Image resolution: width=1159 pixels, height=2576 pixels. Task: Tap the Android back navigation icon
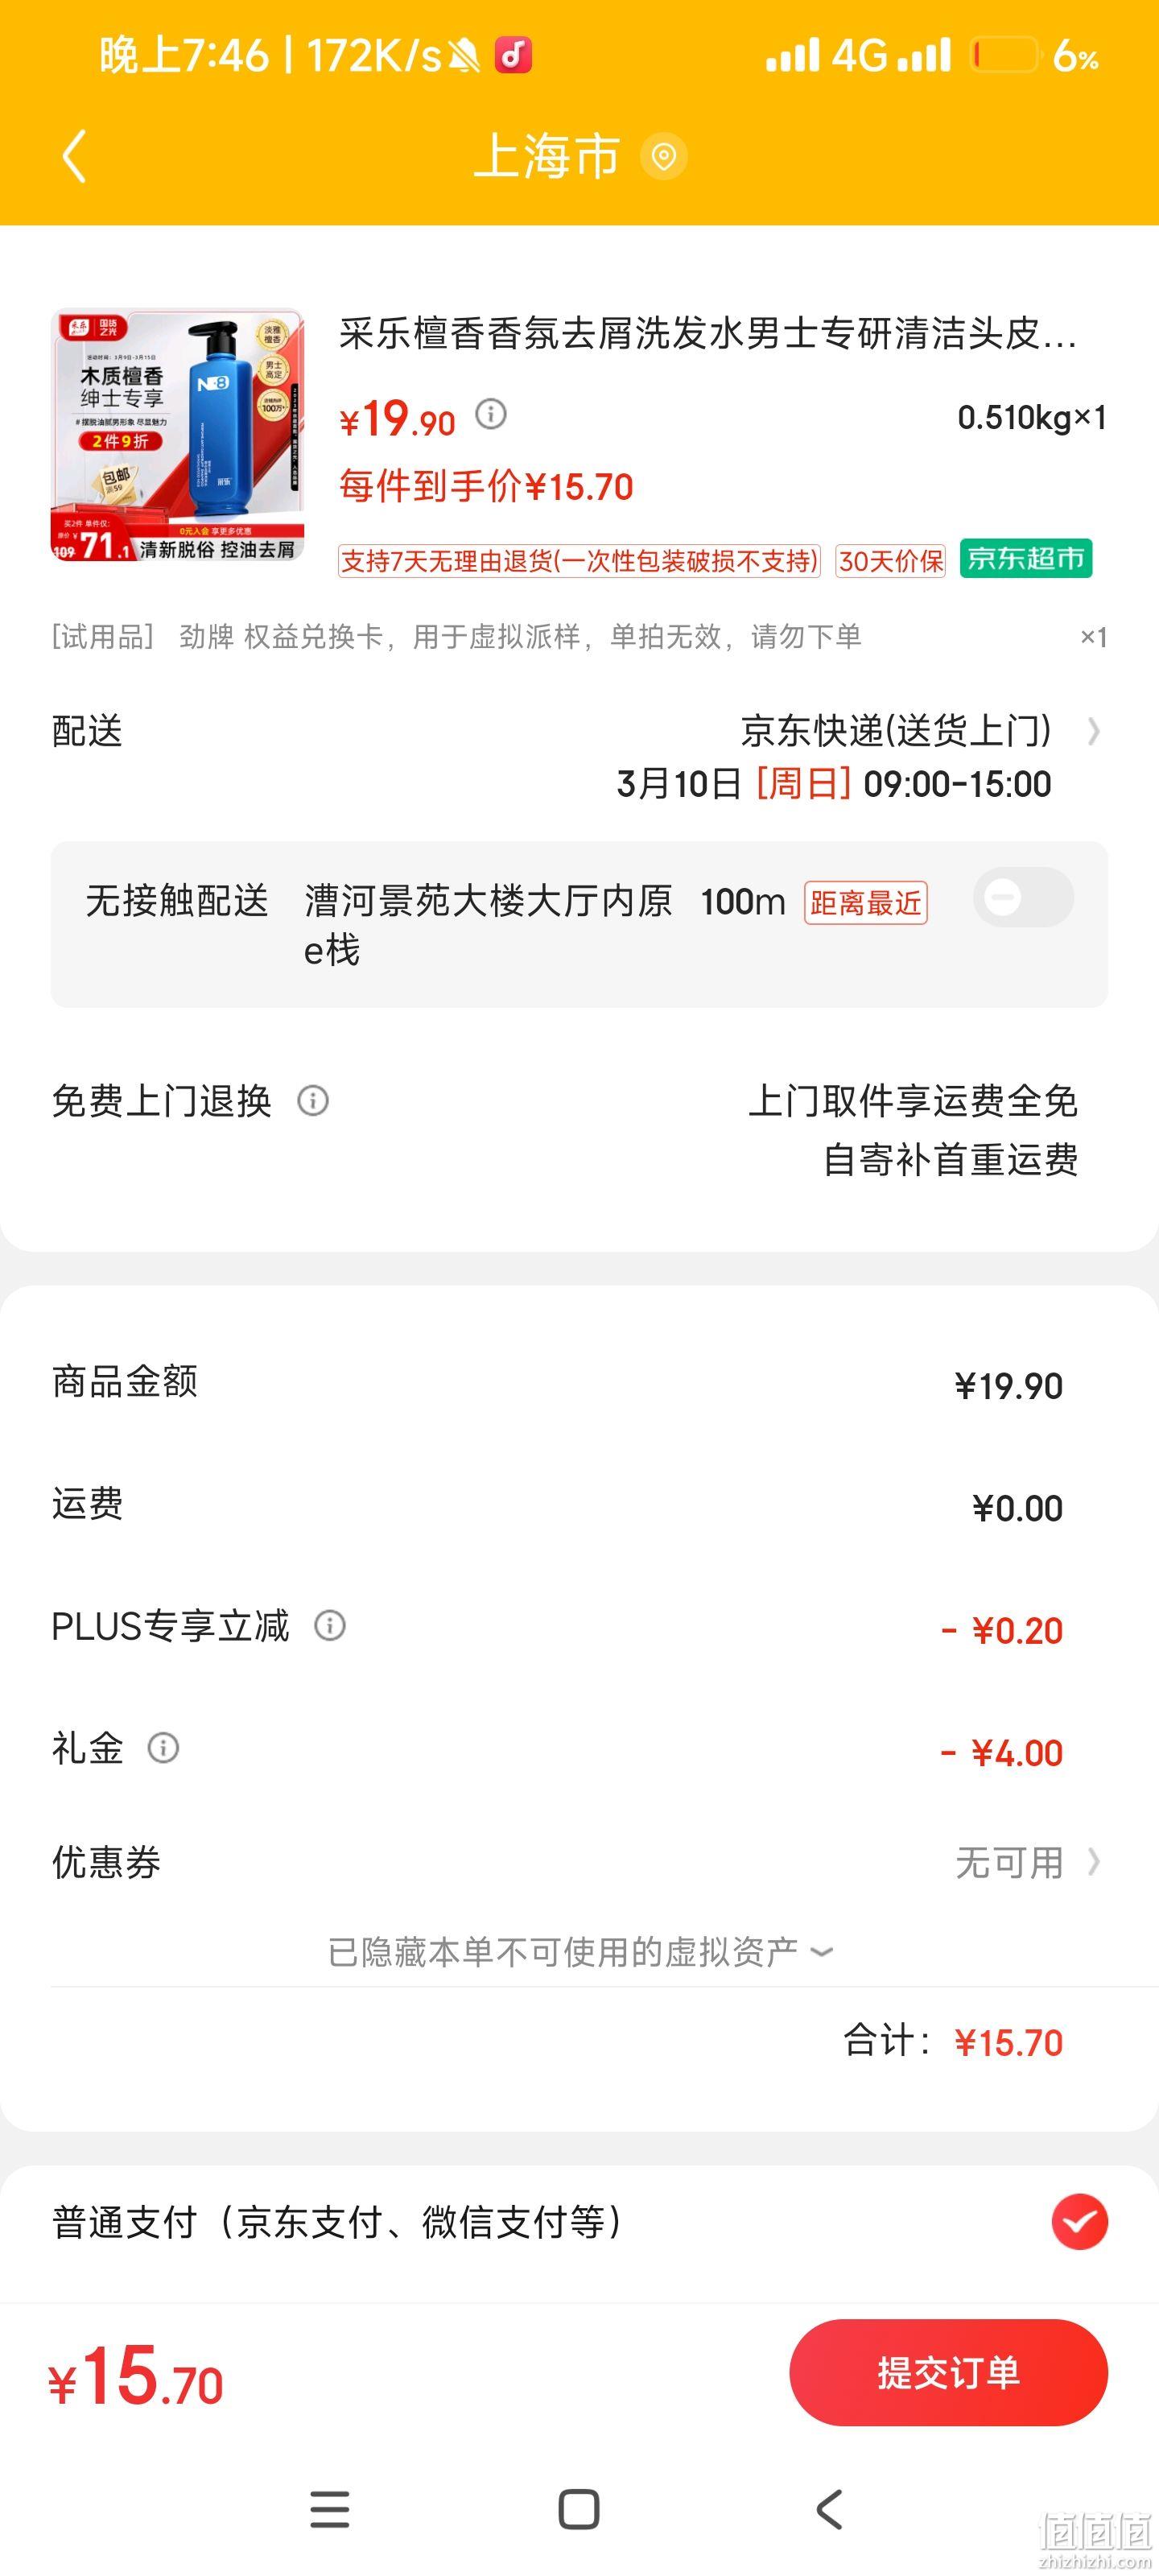[829, 2509]
